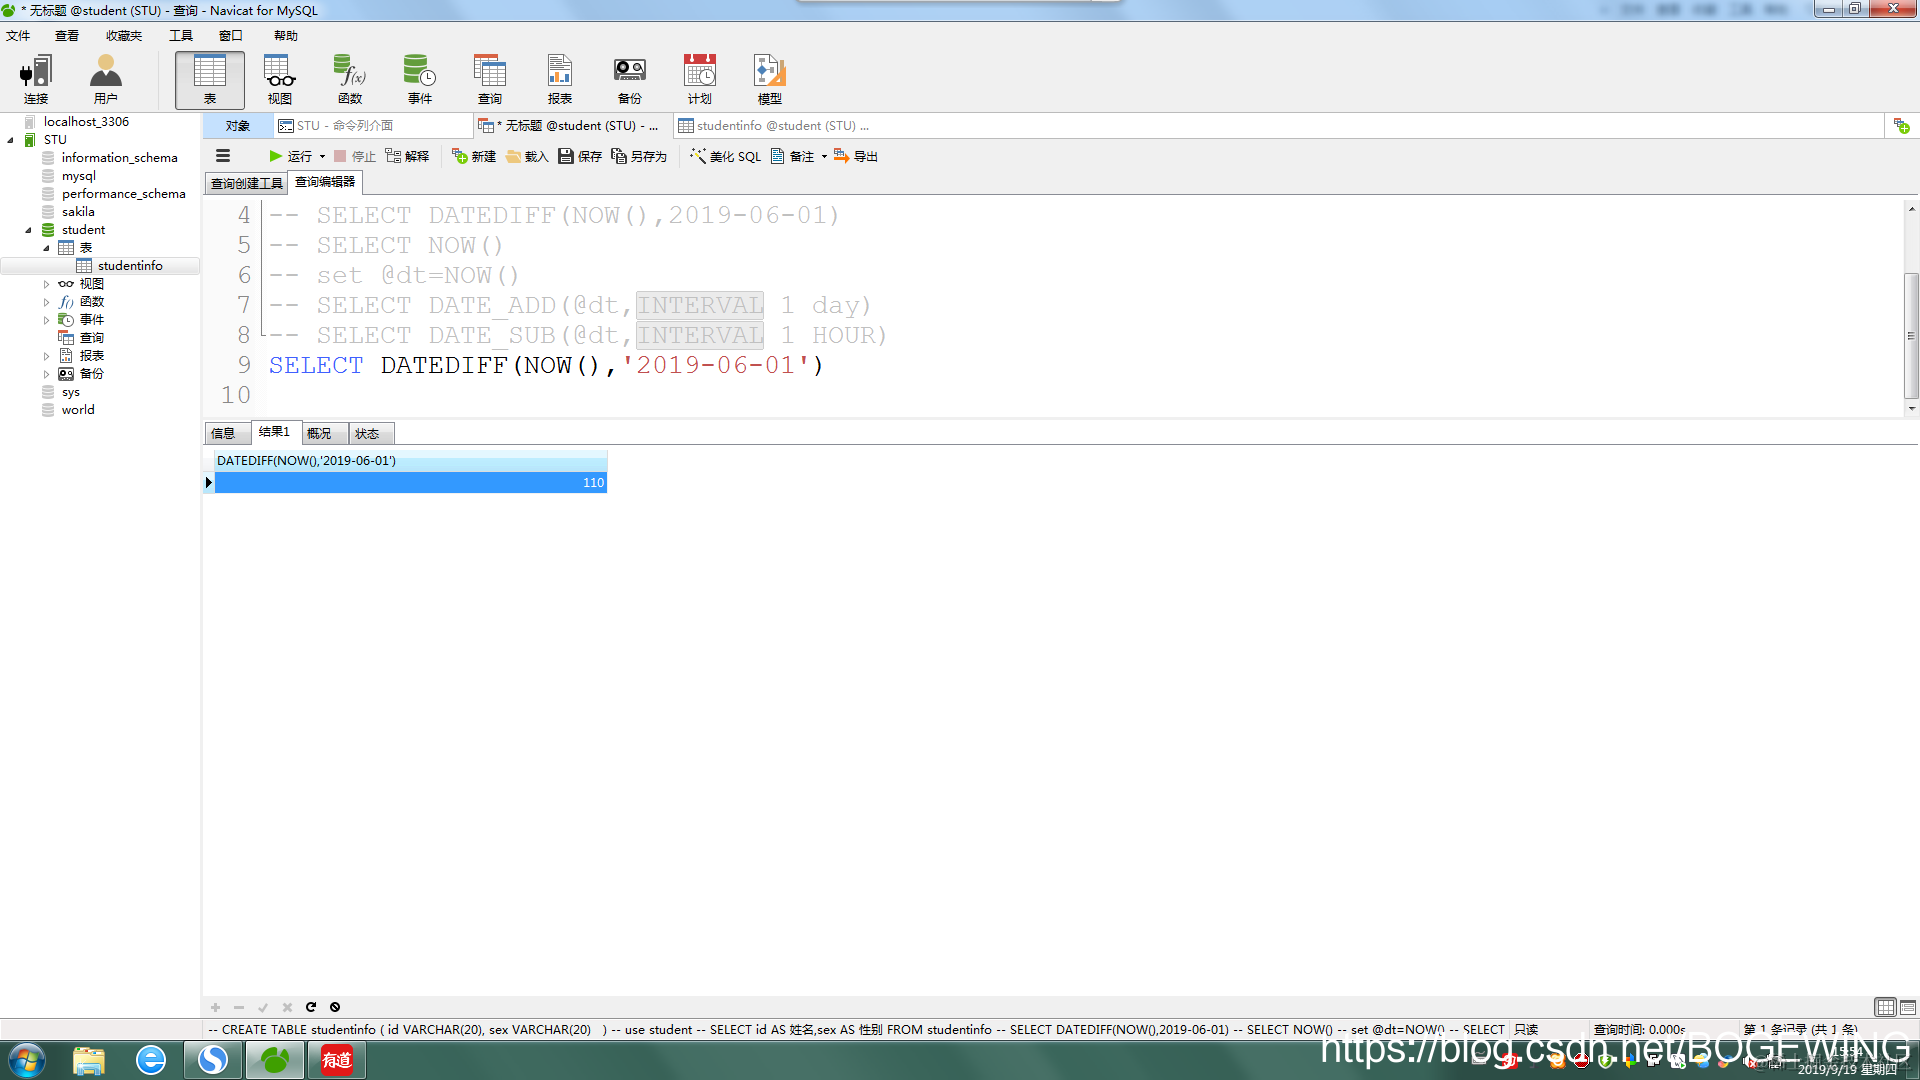Open the 运行 dropdown arrow
The width and height of the screenshot is (1920, 1080).
pos(322,156)
